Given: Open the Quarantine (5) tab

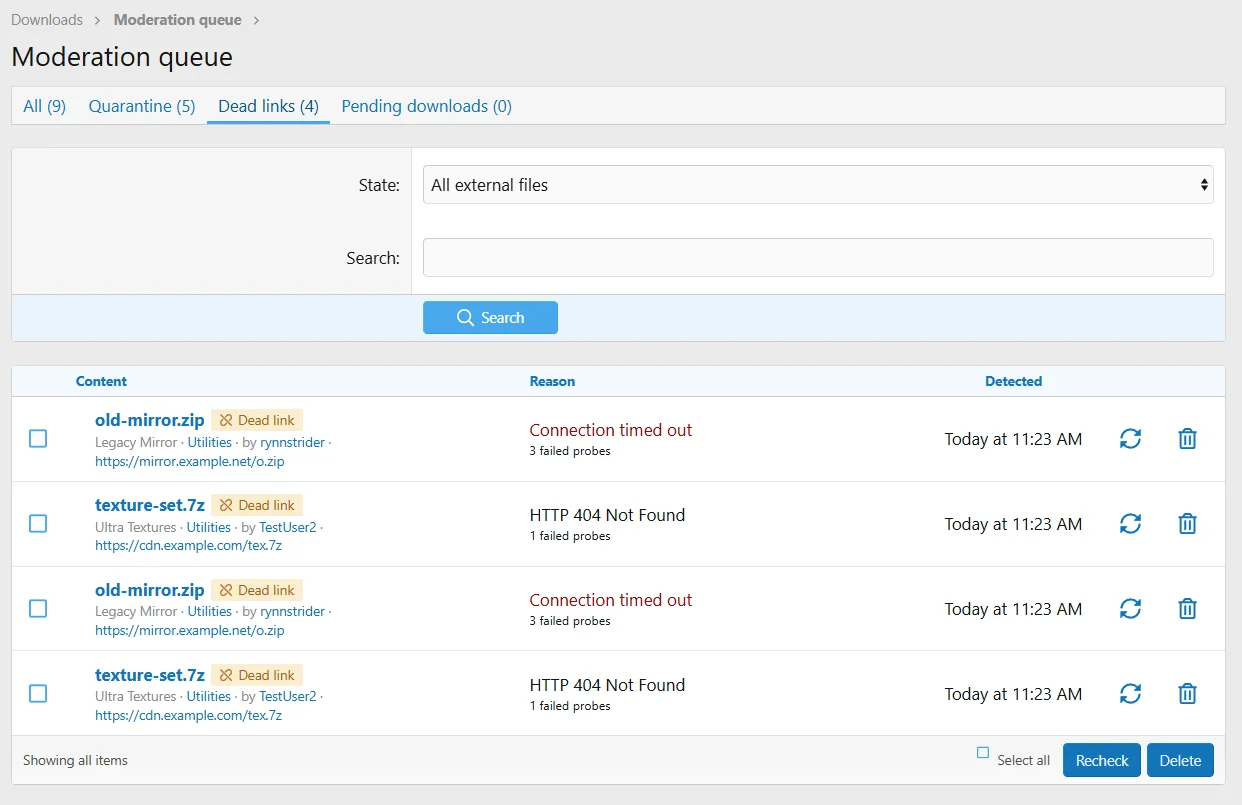Looking at the screenshot, I should tap(142, 106).
